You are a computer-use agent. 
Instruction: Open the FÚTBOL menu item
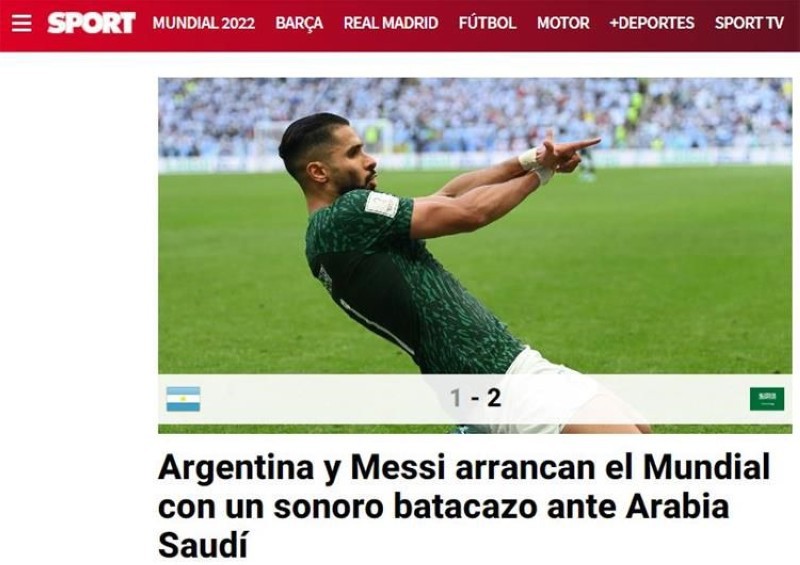point(487,23)
